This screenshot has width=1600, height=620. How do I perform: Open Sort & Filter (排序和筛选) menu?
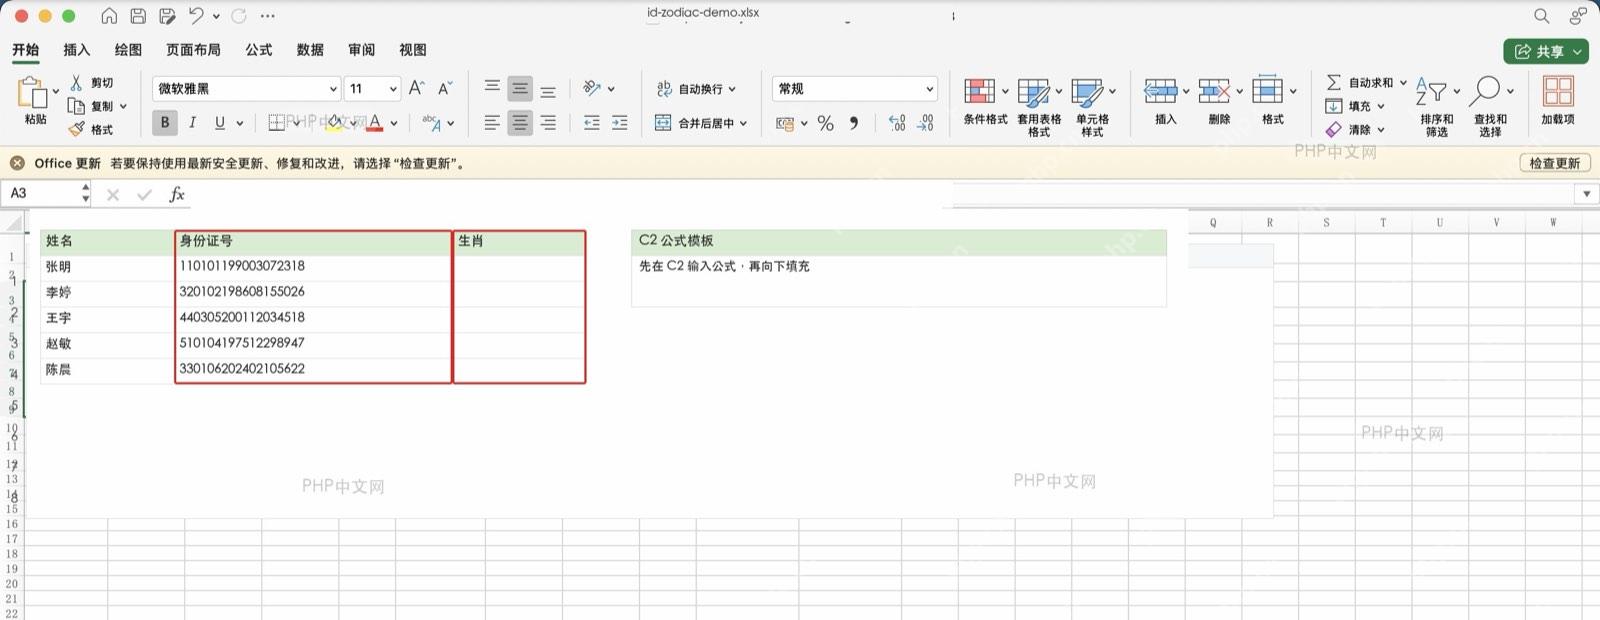[x=1437, y=107]
